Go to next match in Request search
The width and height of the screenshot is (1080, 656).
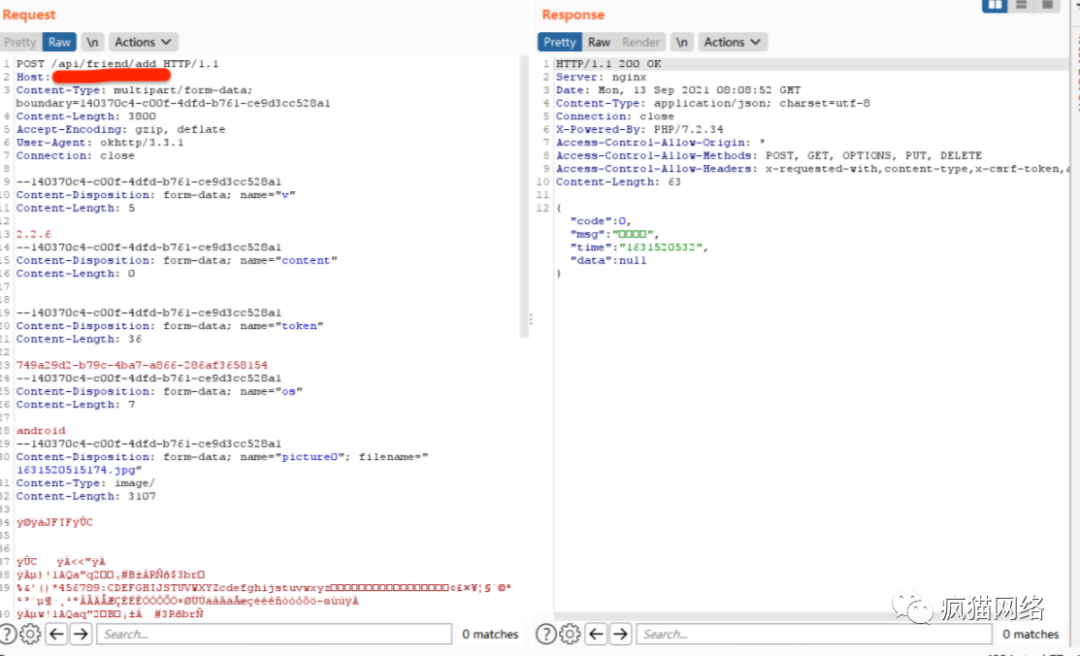coord(81,634)
